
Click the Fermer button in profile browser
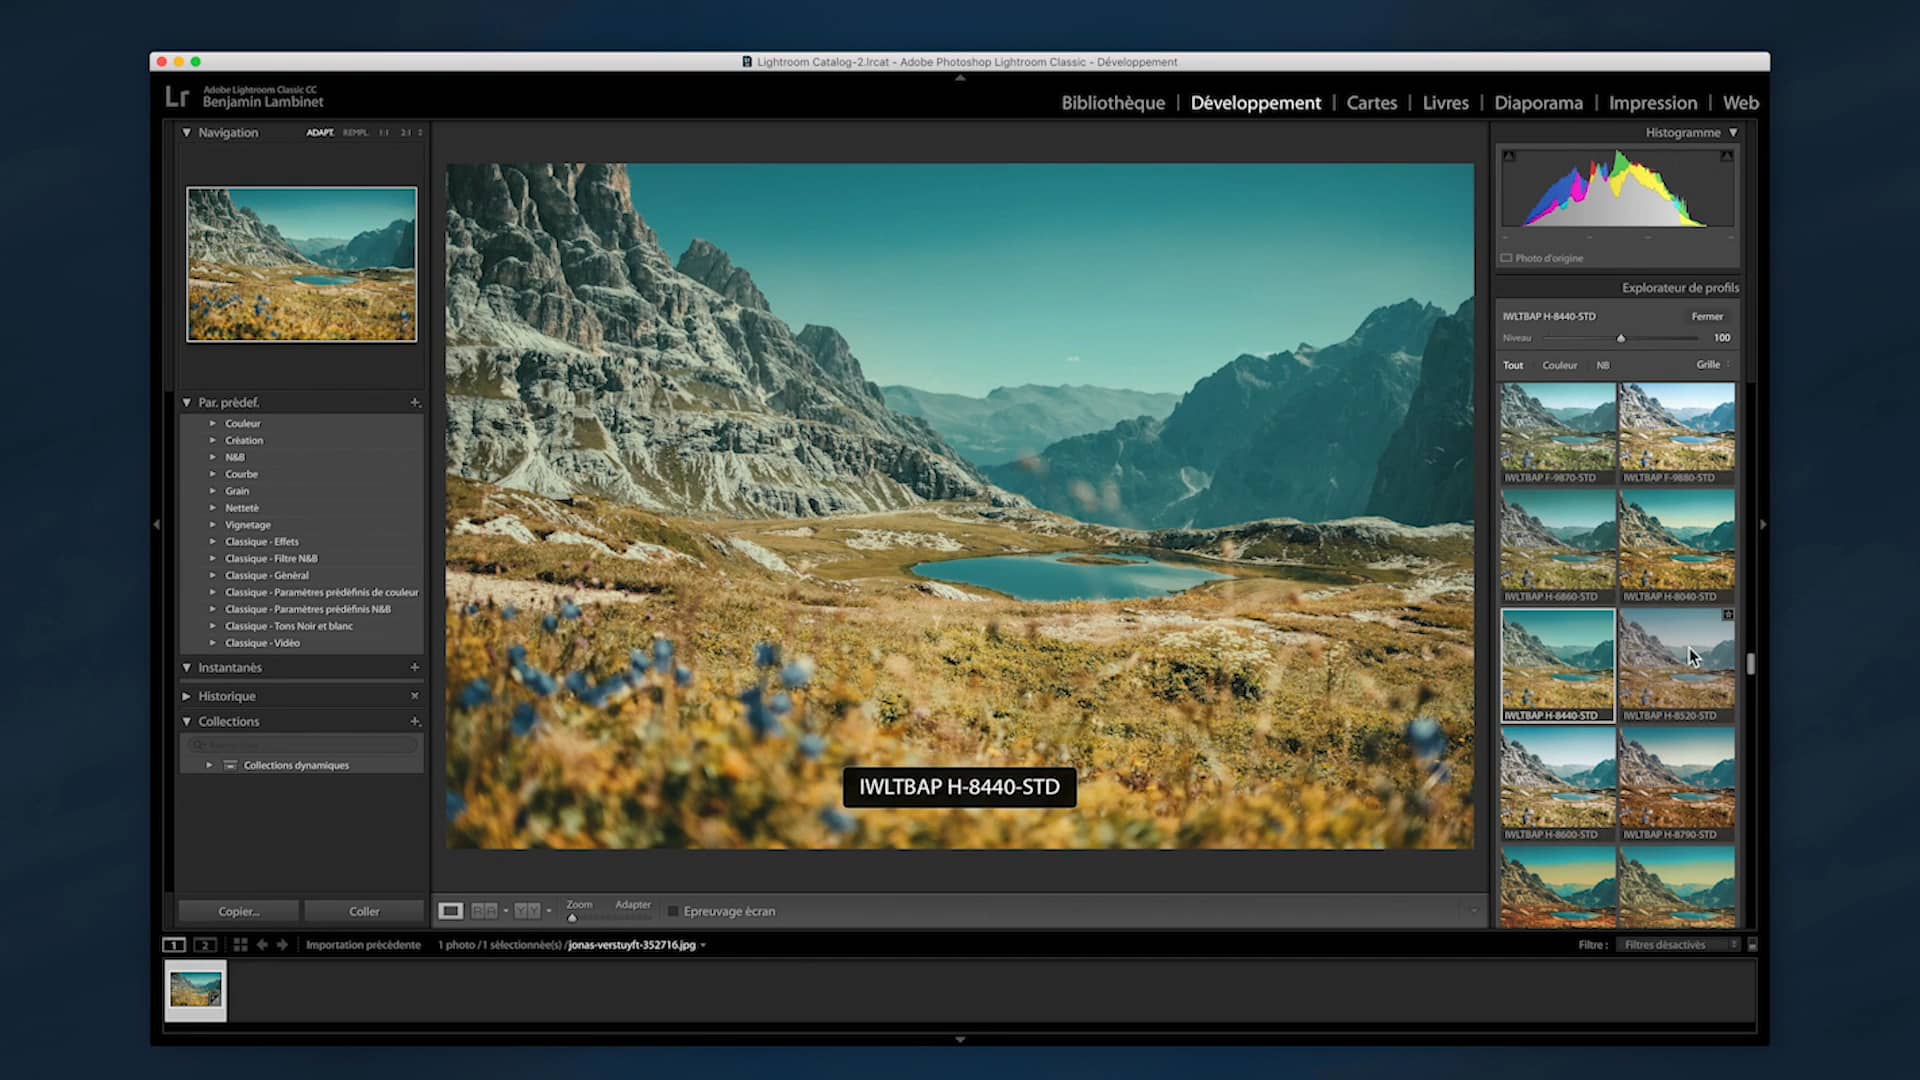pos(1707,316)
